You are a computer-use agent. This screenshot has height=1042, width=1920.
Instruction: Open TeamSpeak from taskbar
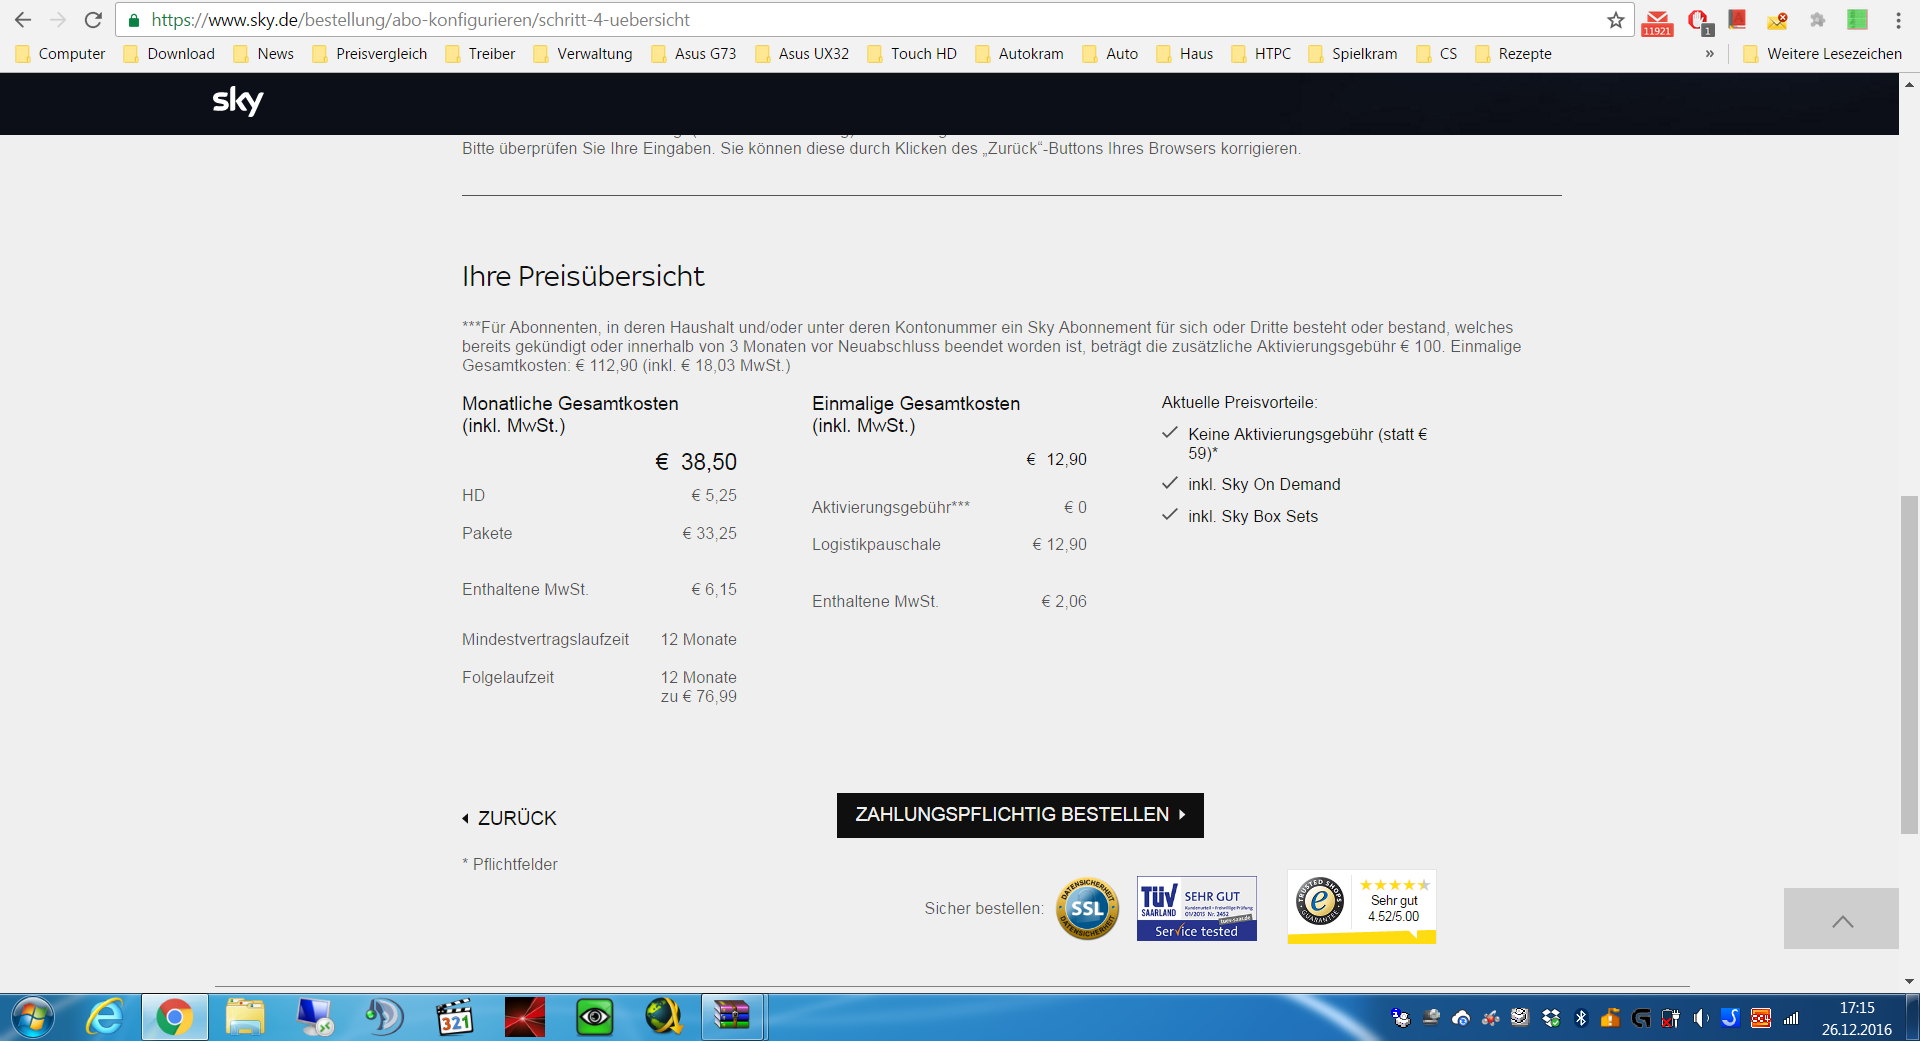384,1018
